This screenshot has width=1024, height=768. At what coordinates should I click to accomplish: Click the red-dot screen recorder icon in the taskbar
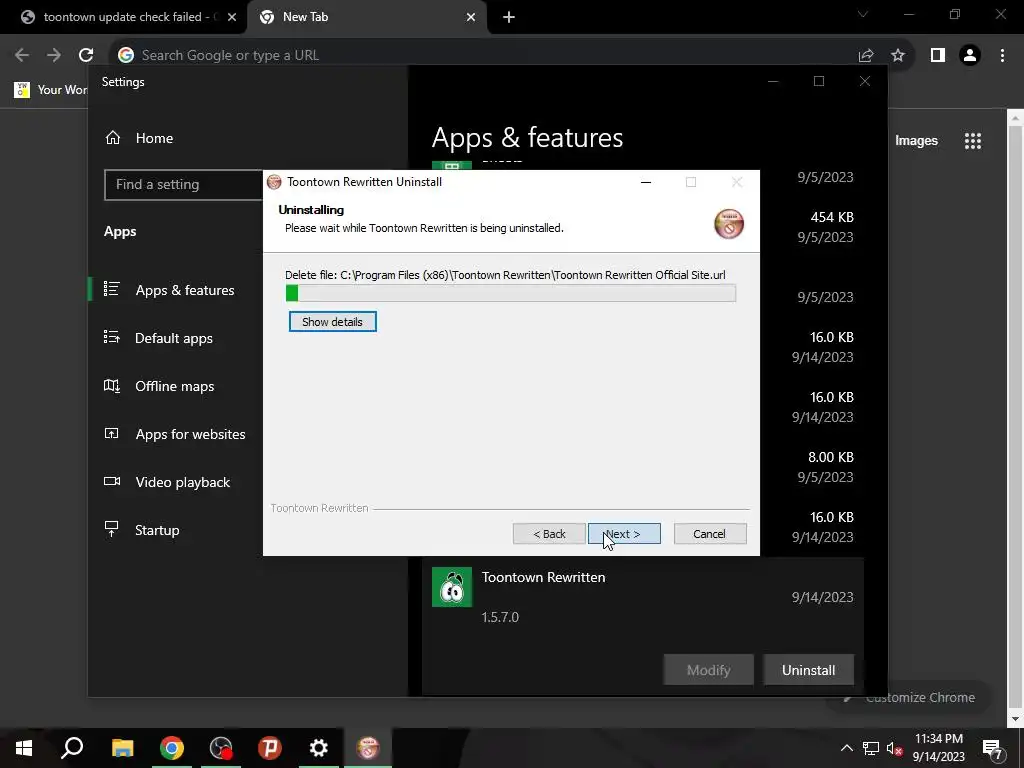[221, 748]
